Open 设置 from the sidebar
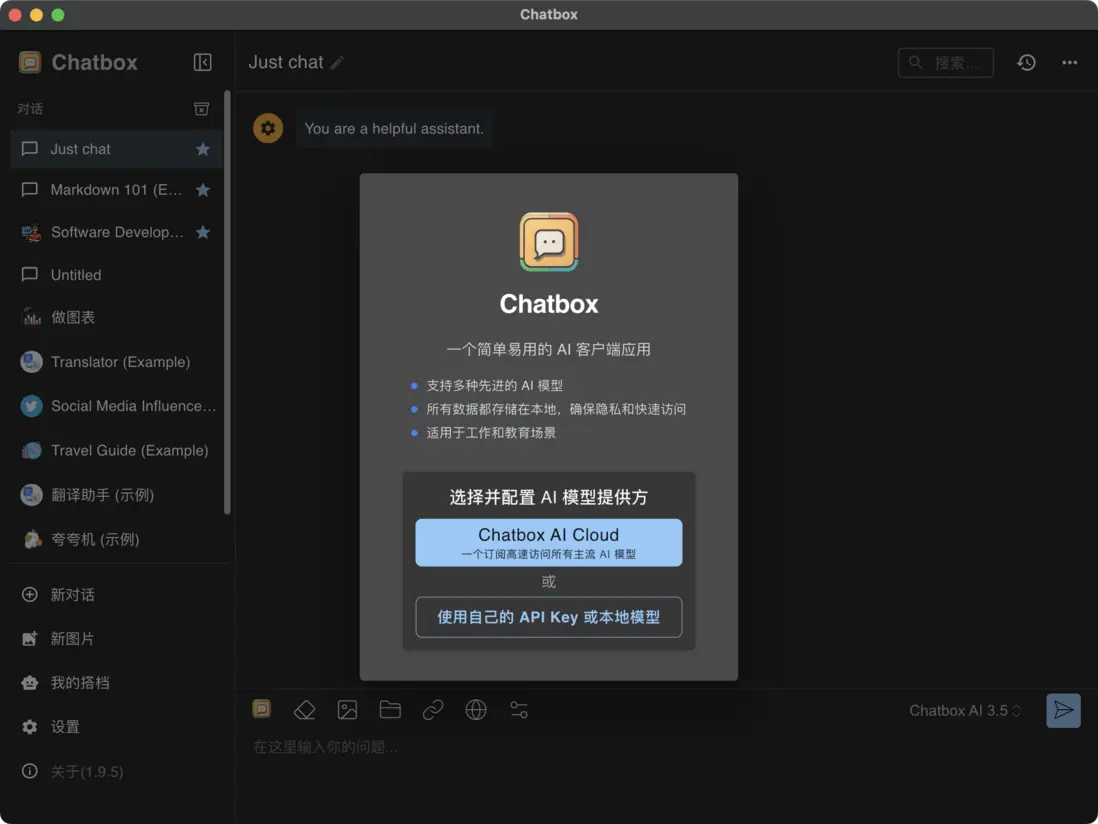Image resolution: width=1098 pixels, height=824 pixels. point(60,727)
